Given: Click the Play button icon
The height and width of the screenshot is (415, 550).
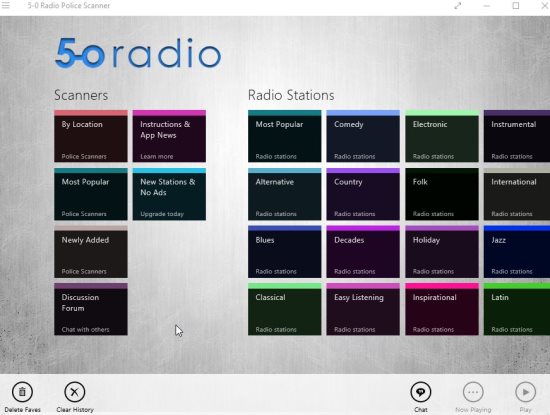Looking at the screenshot, I should pos(525,392).
